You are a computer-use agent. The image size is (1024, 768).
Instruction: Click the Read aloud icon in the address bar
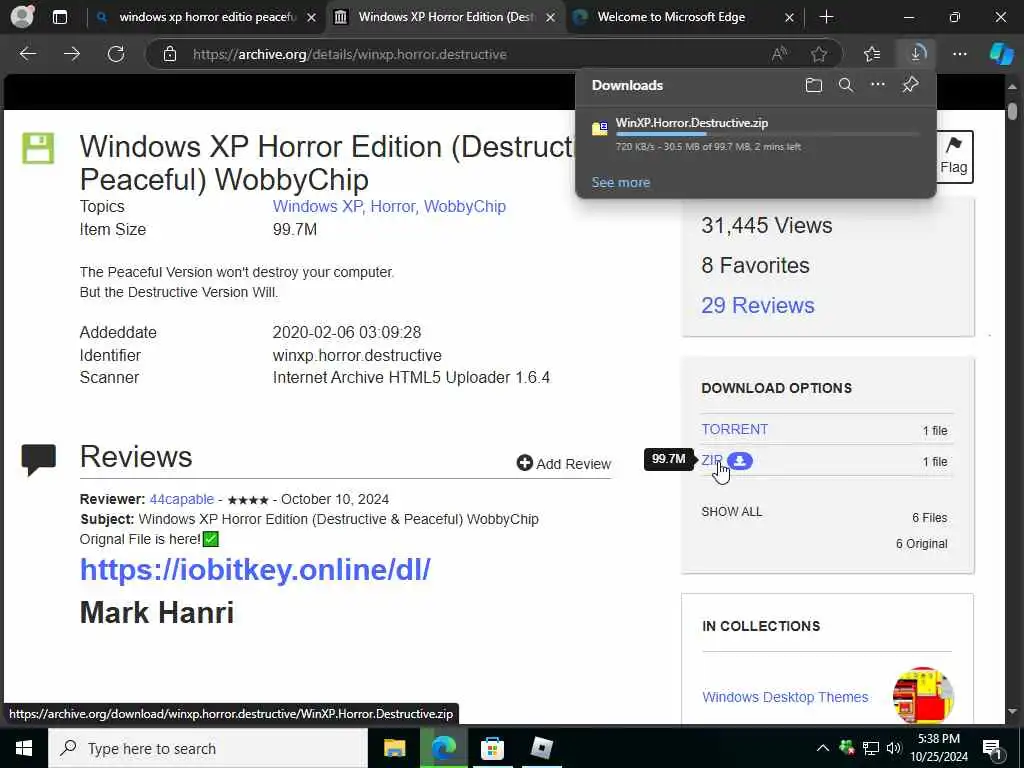click(x=779, y=54)
